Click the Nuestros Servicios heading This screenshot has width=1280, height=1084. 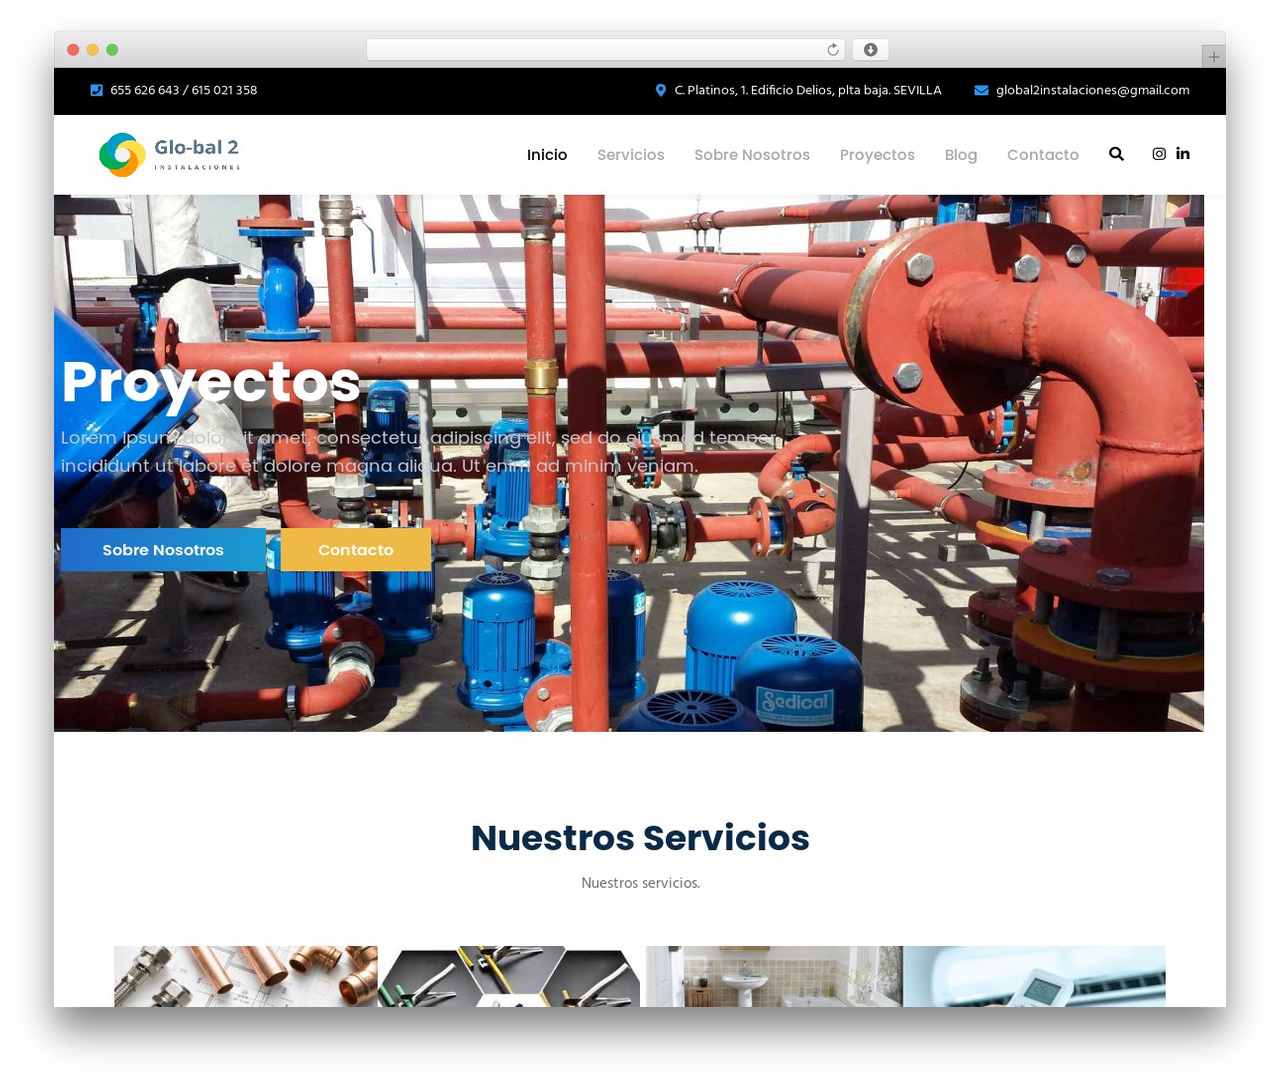[x=640, y=838]
